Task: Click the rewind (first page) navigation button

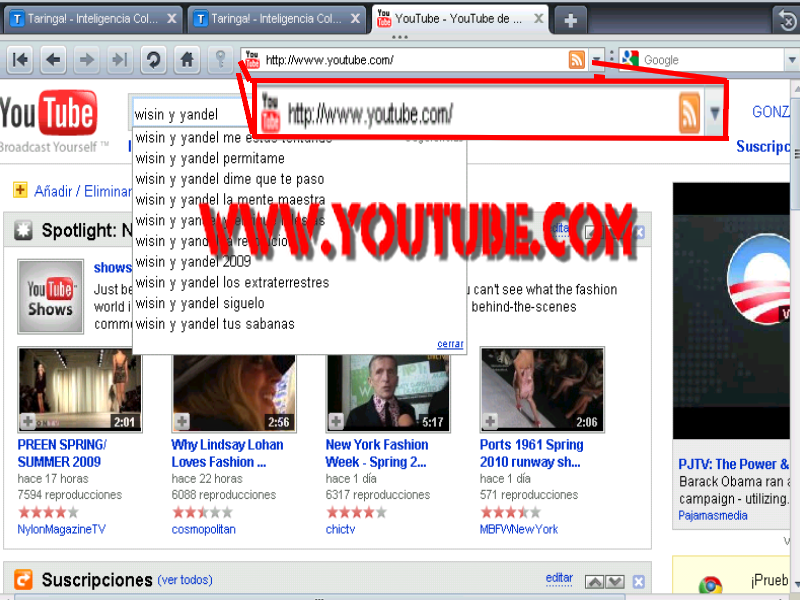Action: click(x=20, y=60)
